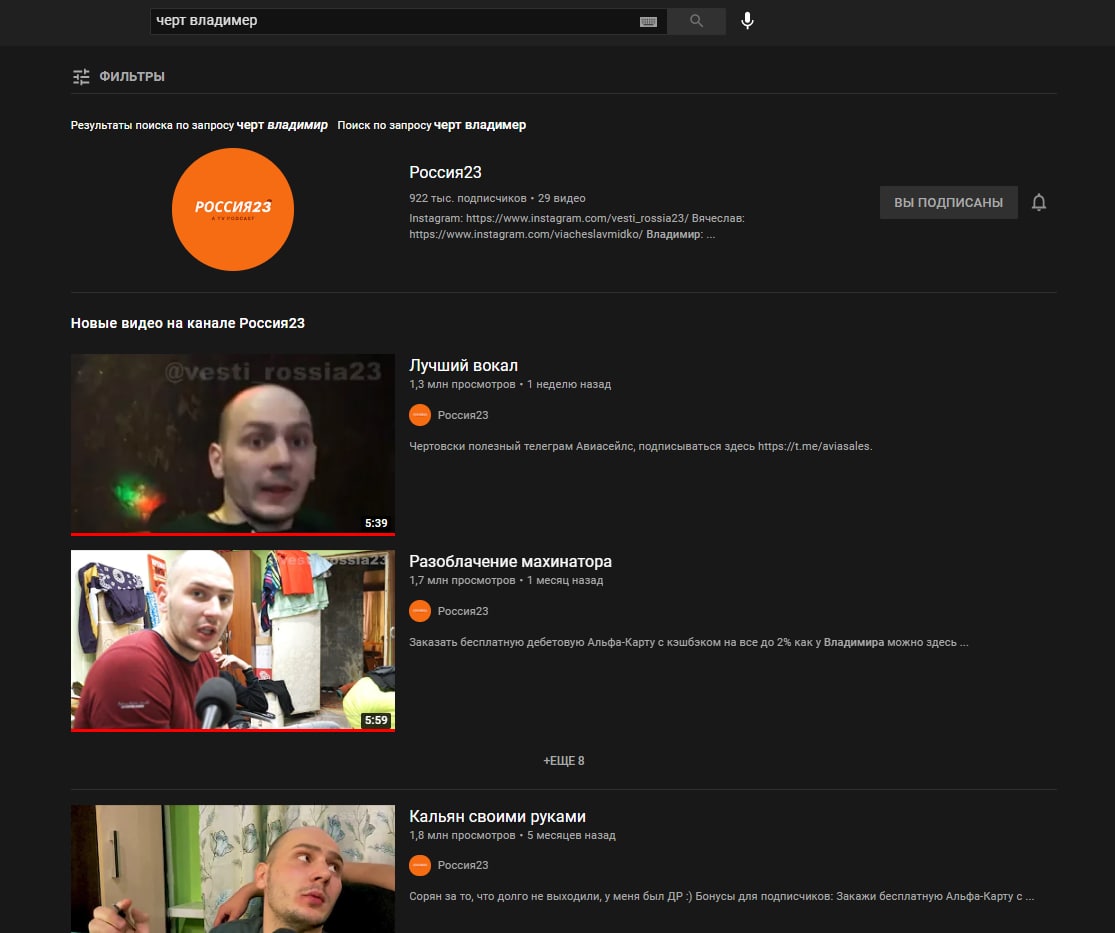
Task: Open Россия23 orange channel logo
Action: point(233,209)
